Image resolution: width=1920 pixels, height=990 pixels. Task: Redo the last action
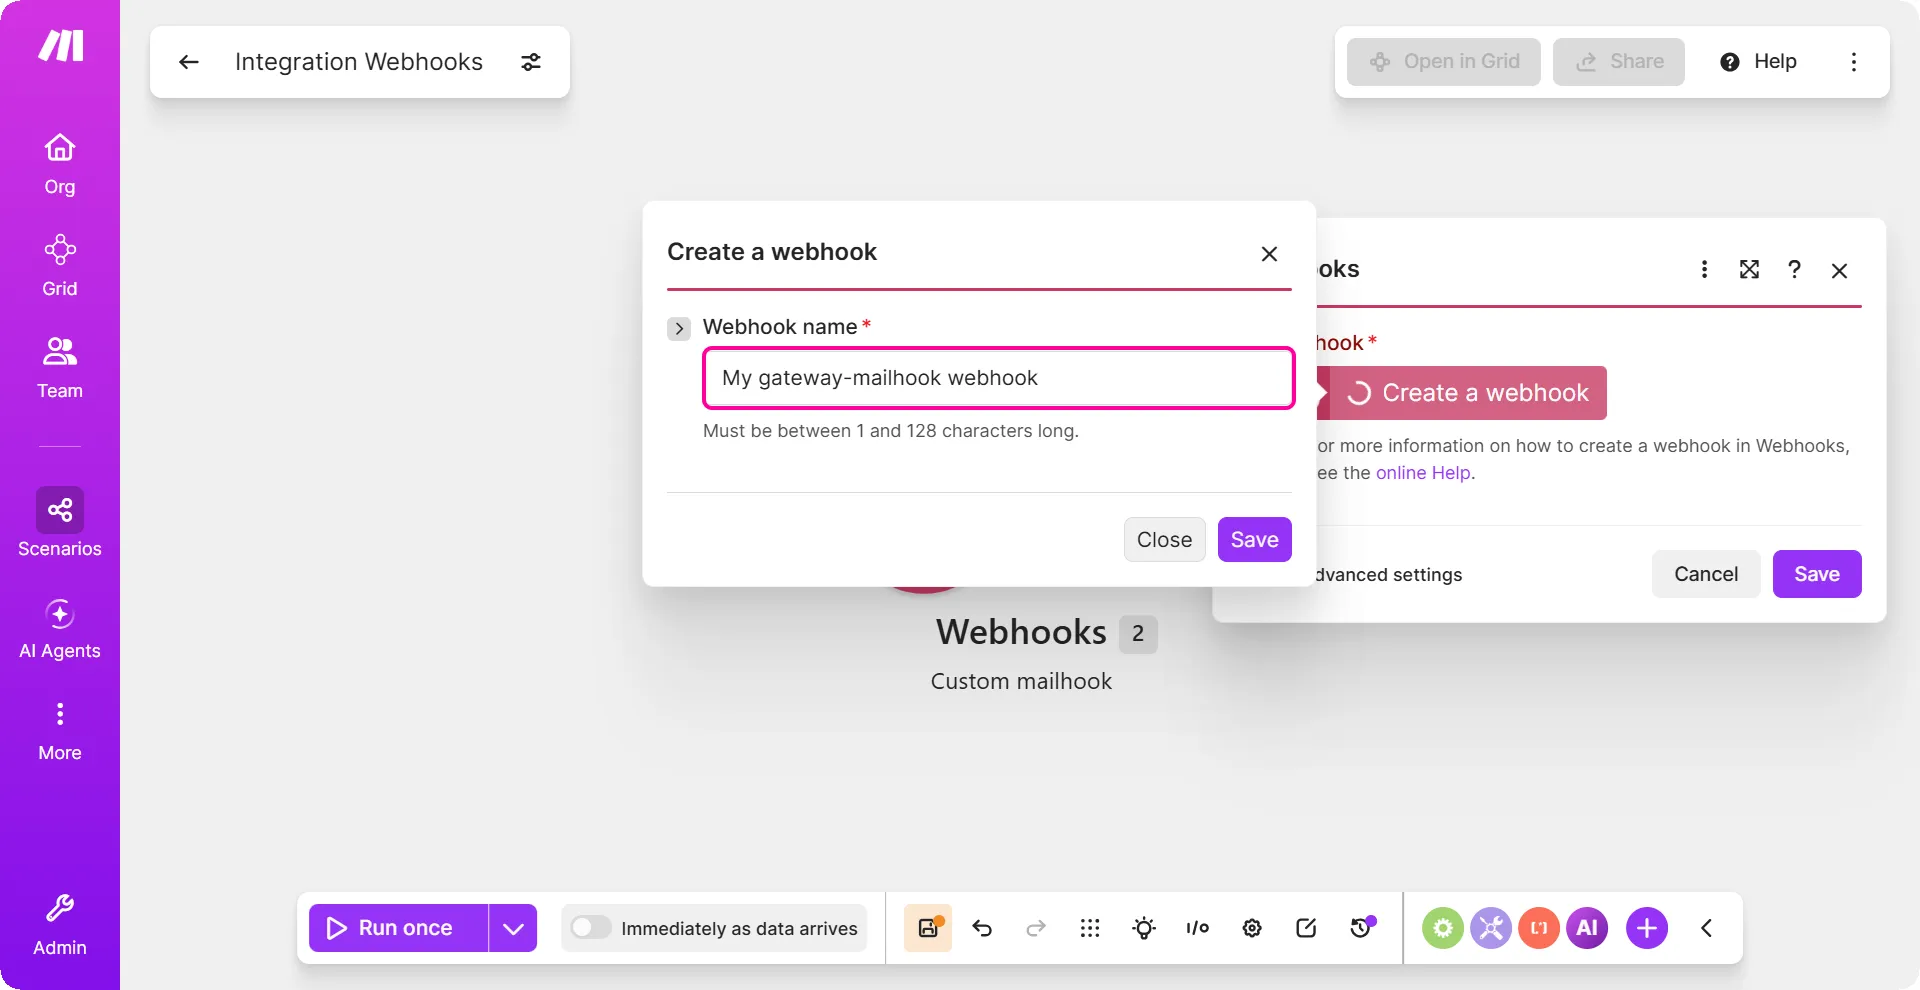click(1036, 928)
